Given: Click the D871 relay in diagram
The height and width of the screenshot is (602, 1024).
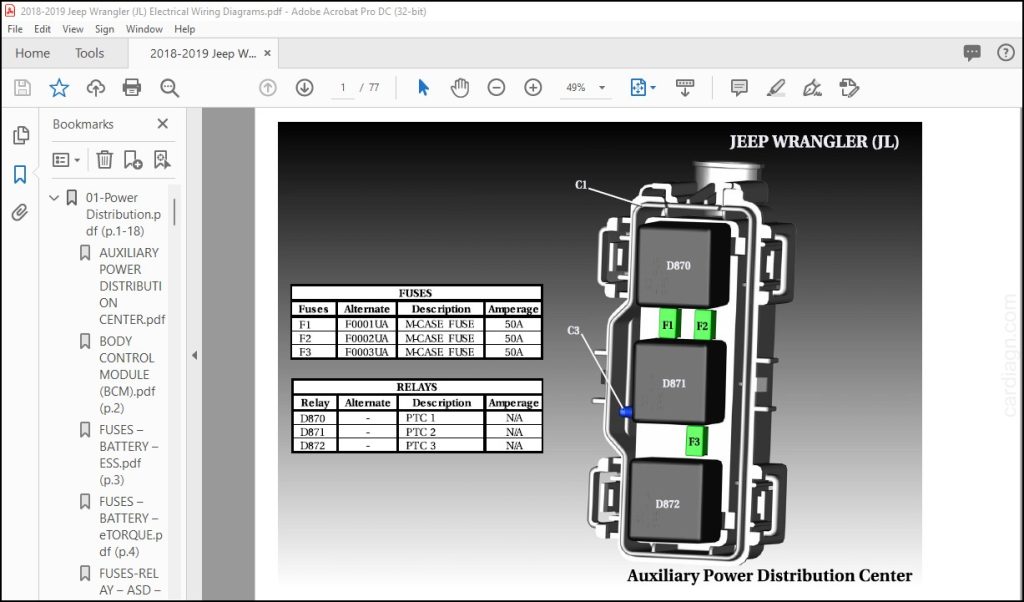Looking at the screenshot, I should [x=679, y=381].
